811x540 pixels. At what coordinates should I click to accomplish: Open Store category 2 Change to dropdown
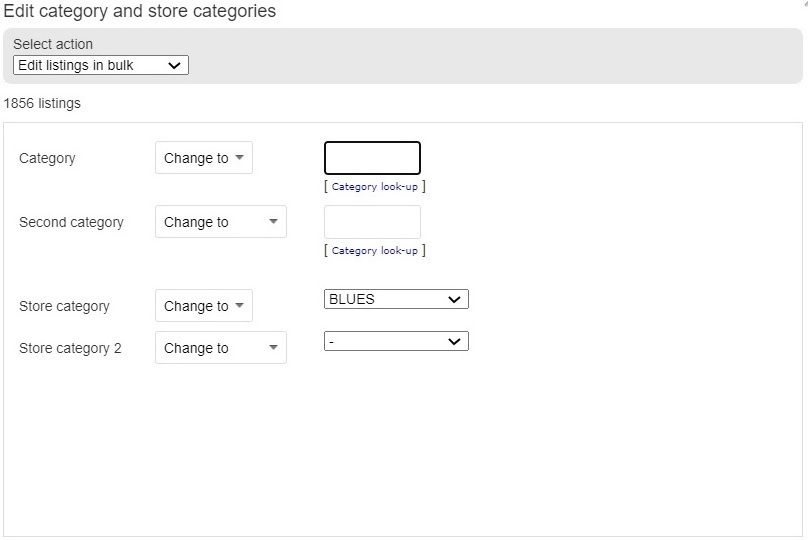[221, 348]
